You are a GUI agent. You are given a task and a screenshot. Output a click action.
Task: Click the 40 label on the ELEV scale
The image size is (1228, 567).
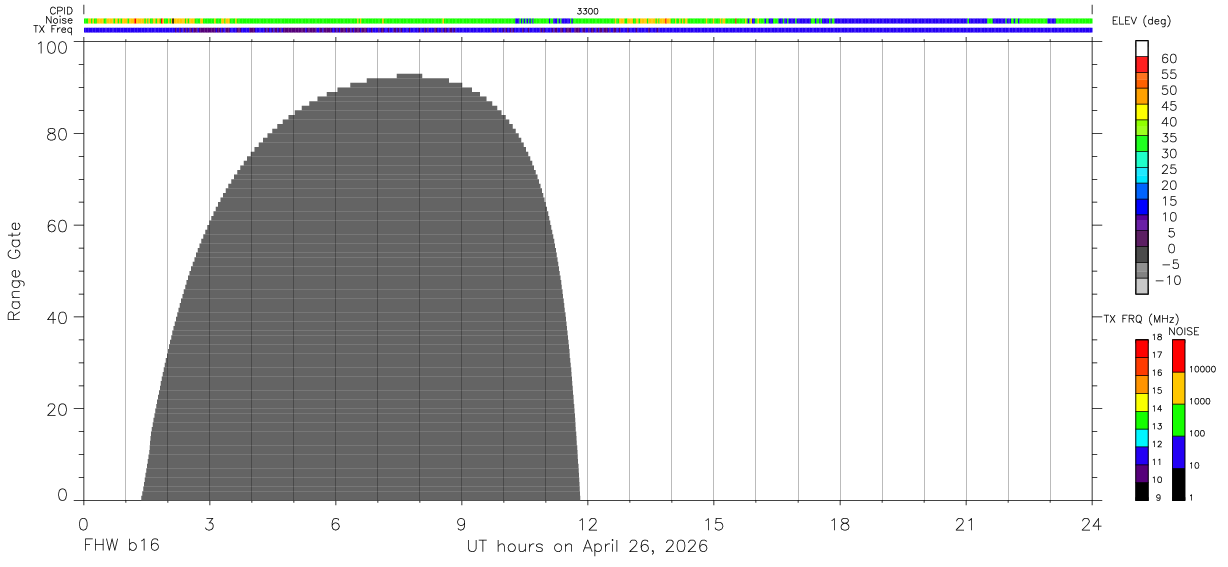coord(1168,122)
